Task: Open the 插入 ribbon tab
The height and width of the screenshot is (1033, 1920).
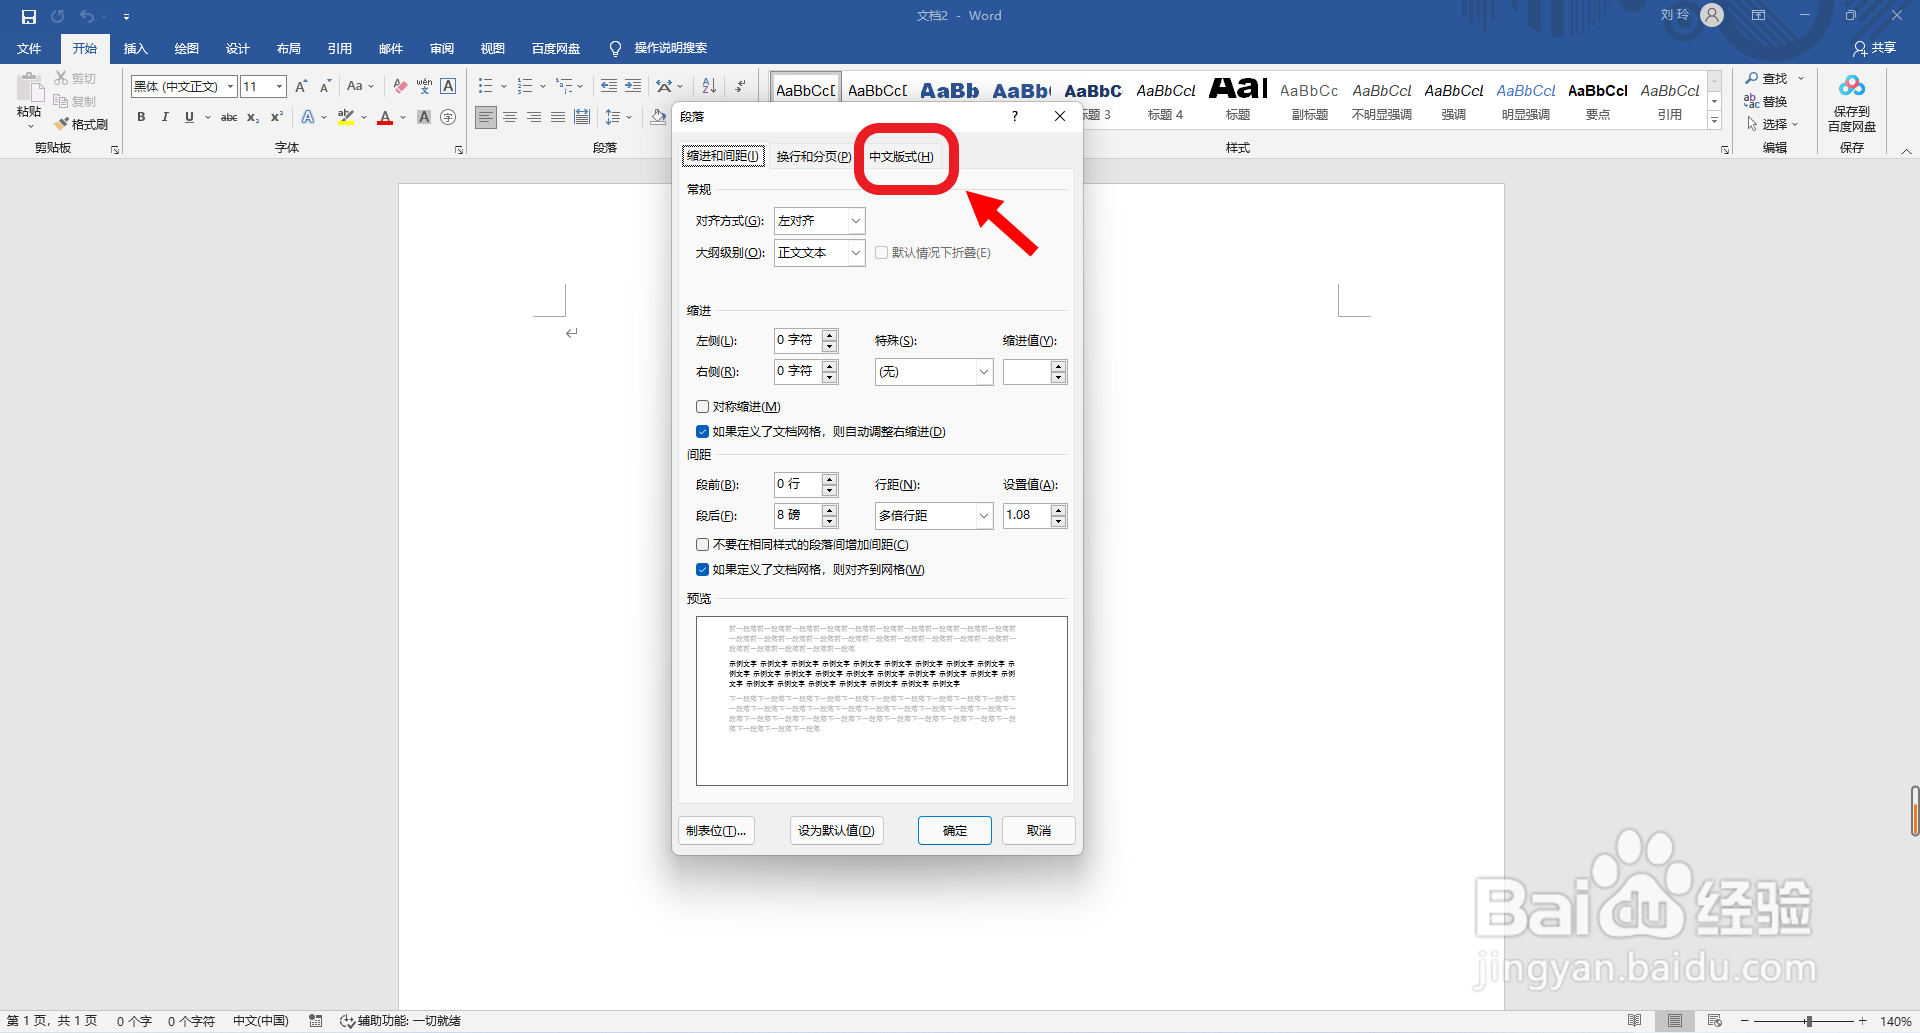Action: click(x=135, y=49)
